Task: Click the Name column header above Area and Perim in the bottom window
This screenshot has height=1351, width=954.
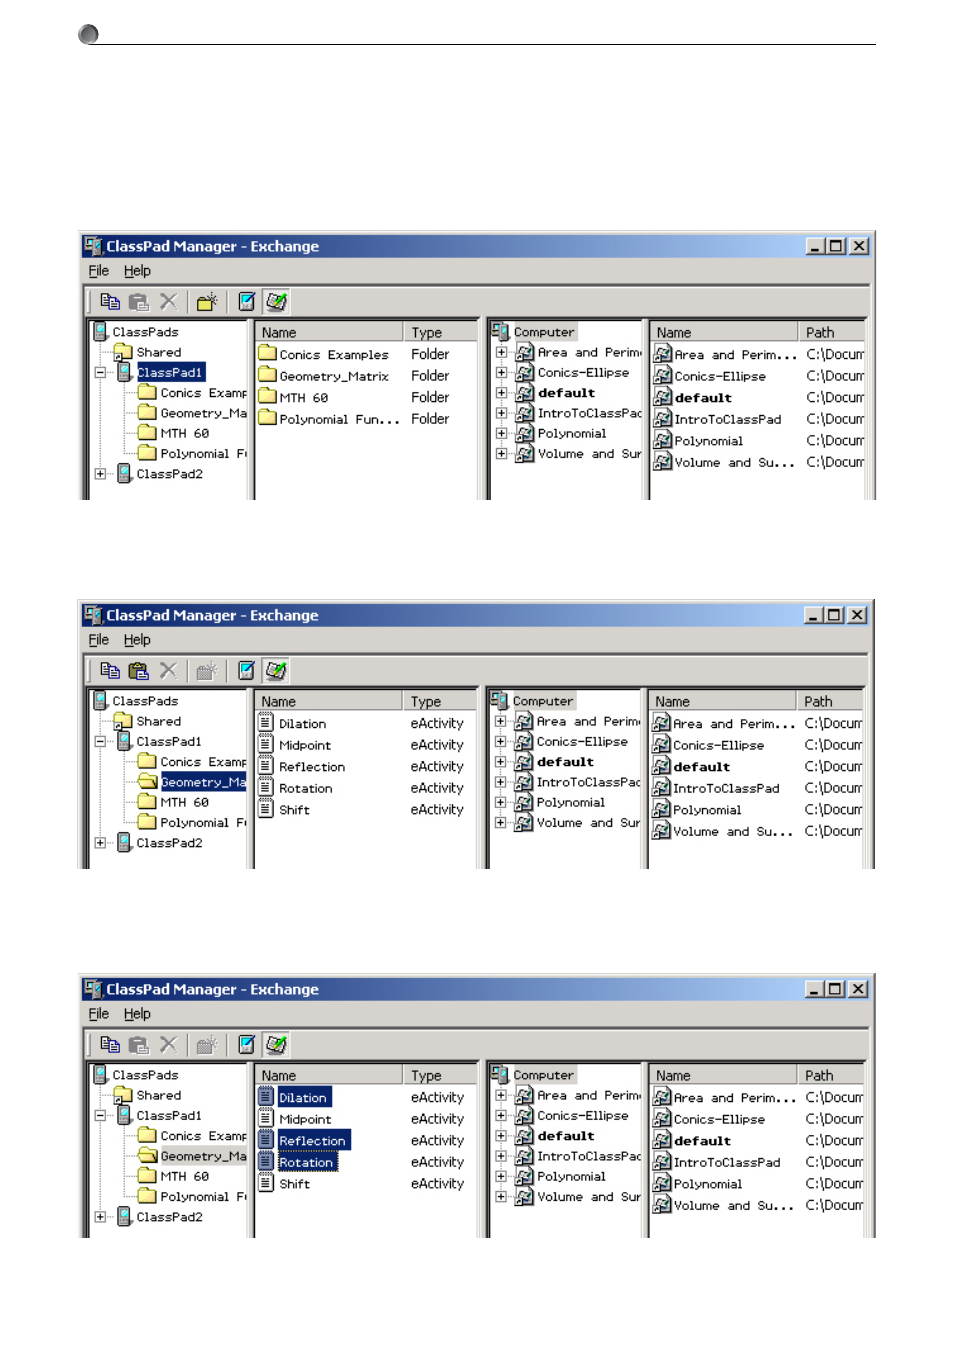Action: 724,1075
